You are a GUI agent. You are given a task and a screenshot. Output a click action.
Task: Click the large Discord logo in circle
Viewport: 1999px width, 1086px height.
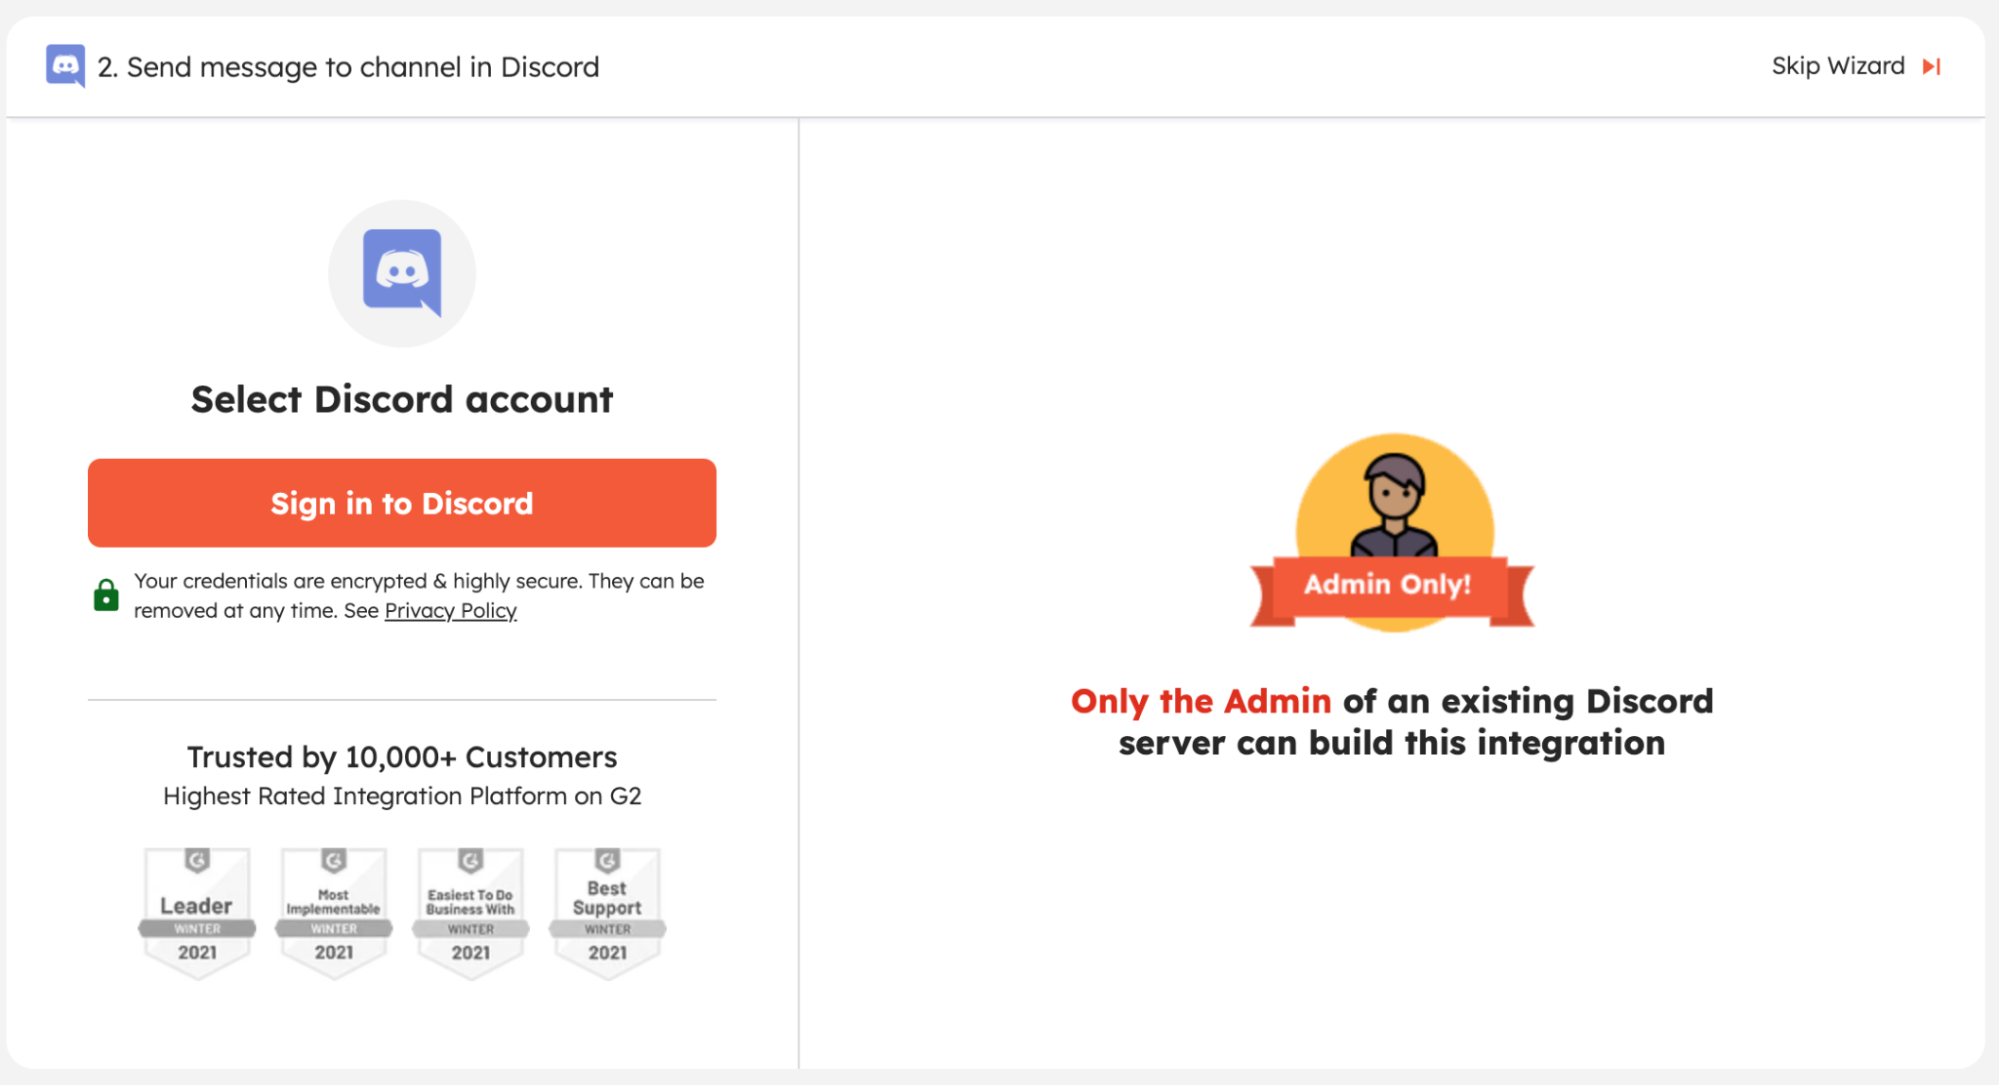coord(402,272)
